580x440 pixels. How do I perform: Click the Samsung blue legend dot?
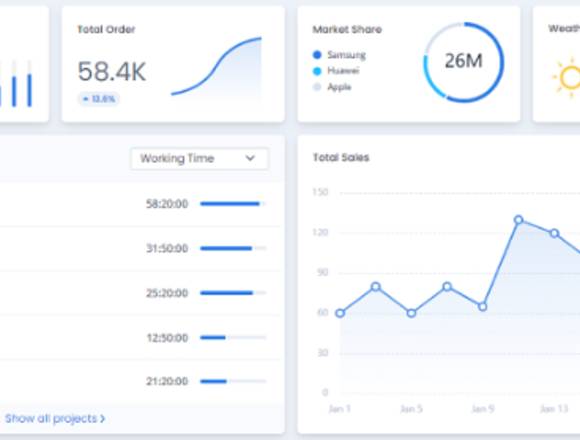pos(317,55)
